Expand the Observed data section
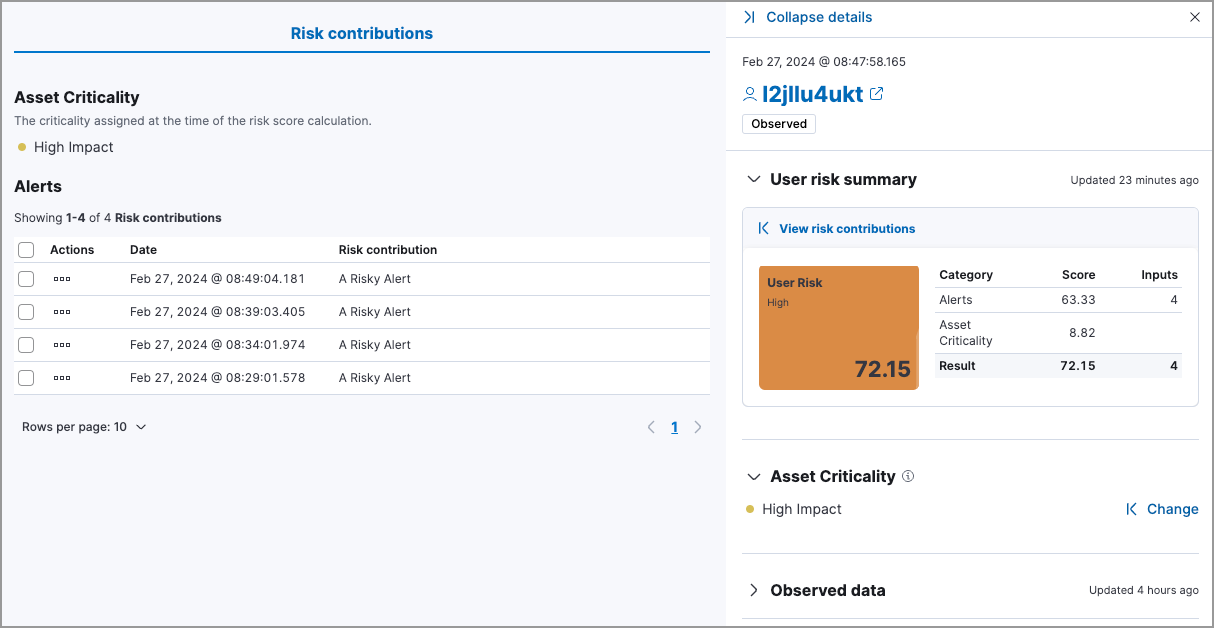The height and width of the screenshot is (628, 1214). [754, 590]
